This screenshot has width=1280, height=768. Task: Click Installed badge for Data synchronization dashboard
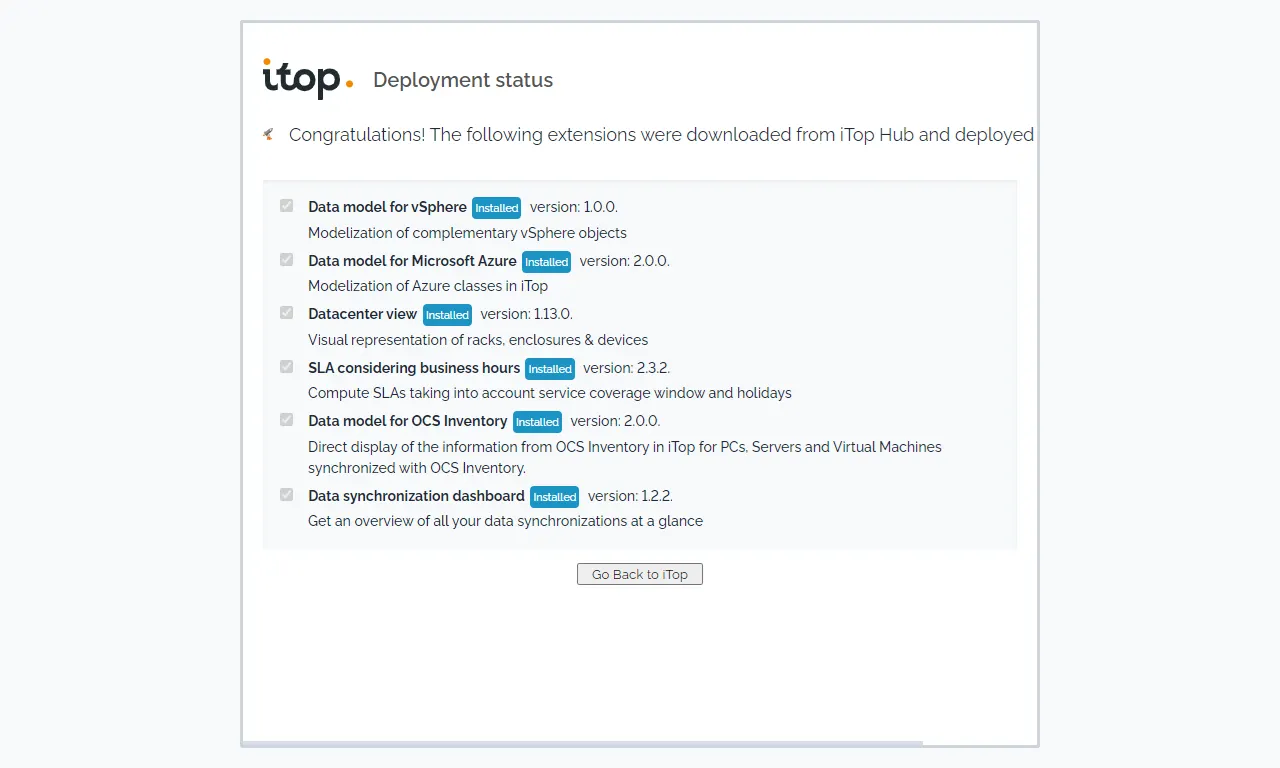click(555, 497)
